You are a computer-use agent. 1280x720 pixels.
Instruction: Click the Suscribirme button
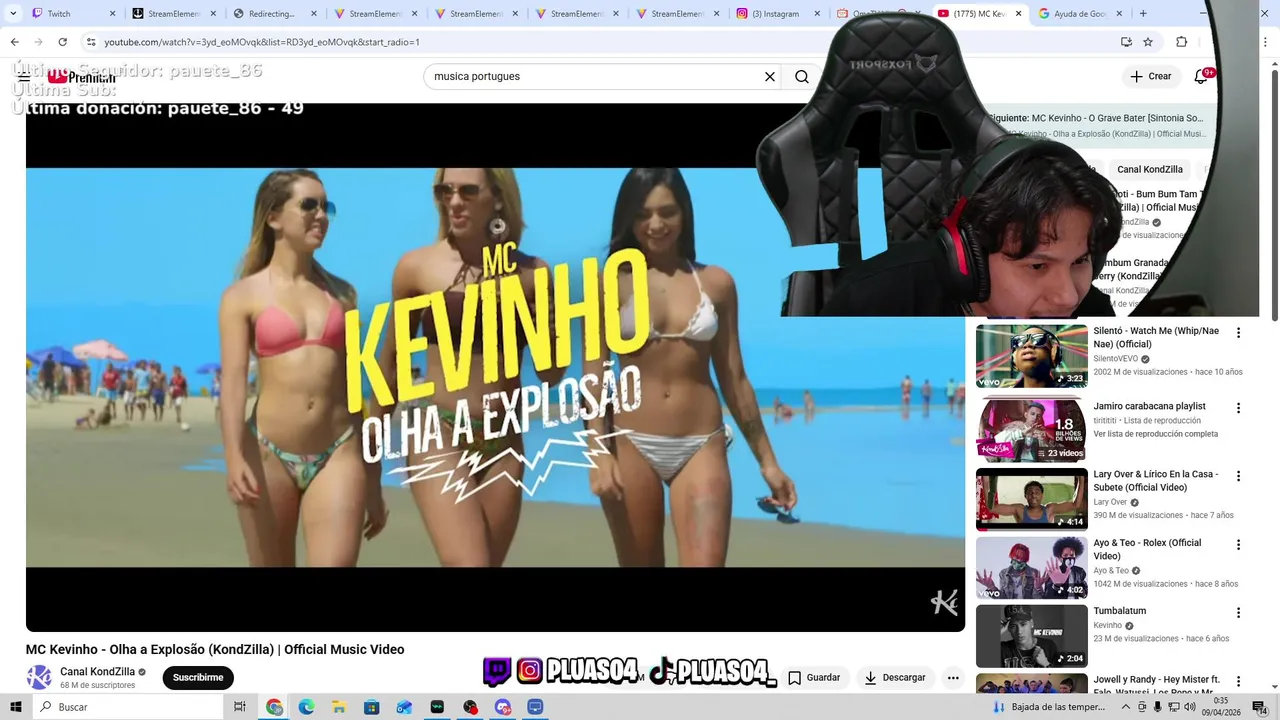tap(198, 677)
